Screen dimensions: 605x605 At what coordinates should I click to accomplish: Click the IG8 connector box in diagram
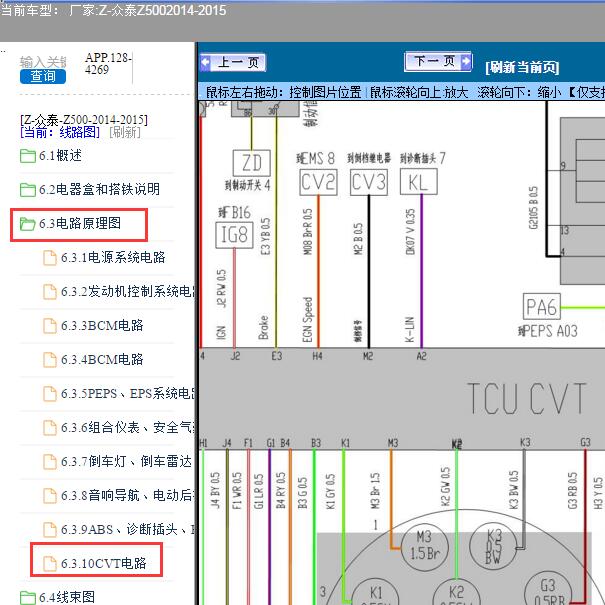[x=234, y=235]
